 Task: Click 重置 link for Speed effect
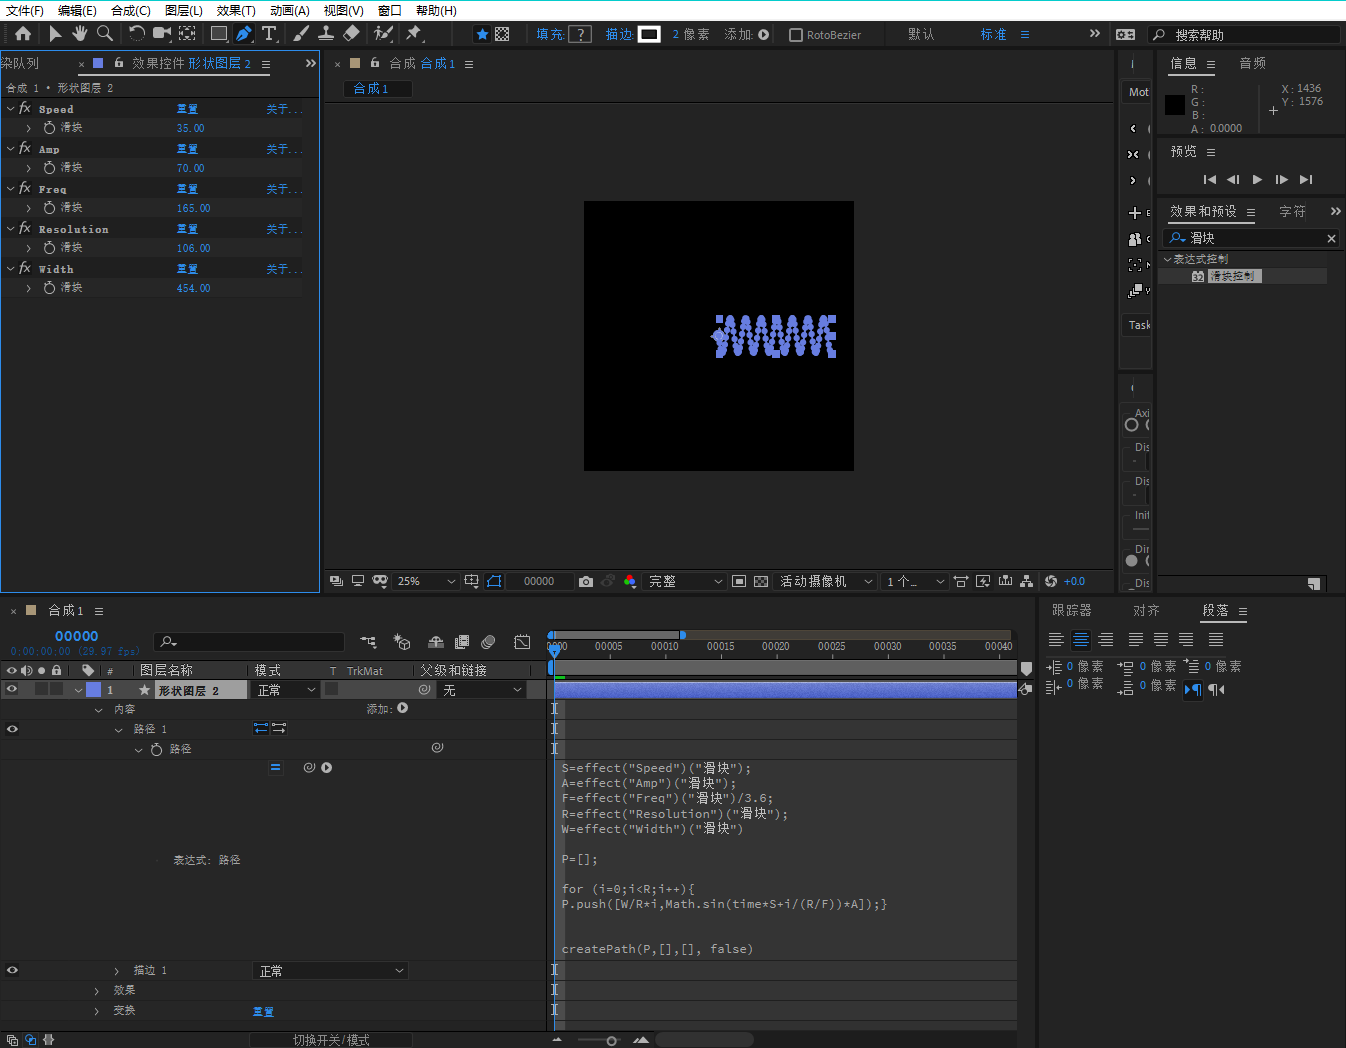point(187,109)
